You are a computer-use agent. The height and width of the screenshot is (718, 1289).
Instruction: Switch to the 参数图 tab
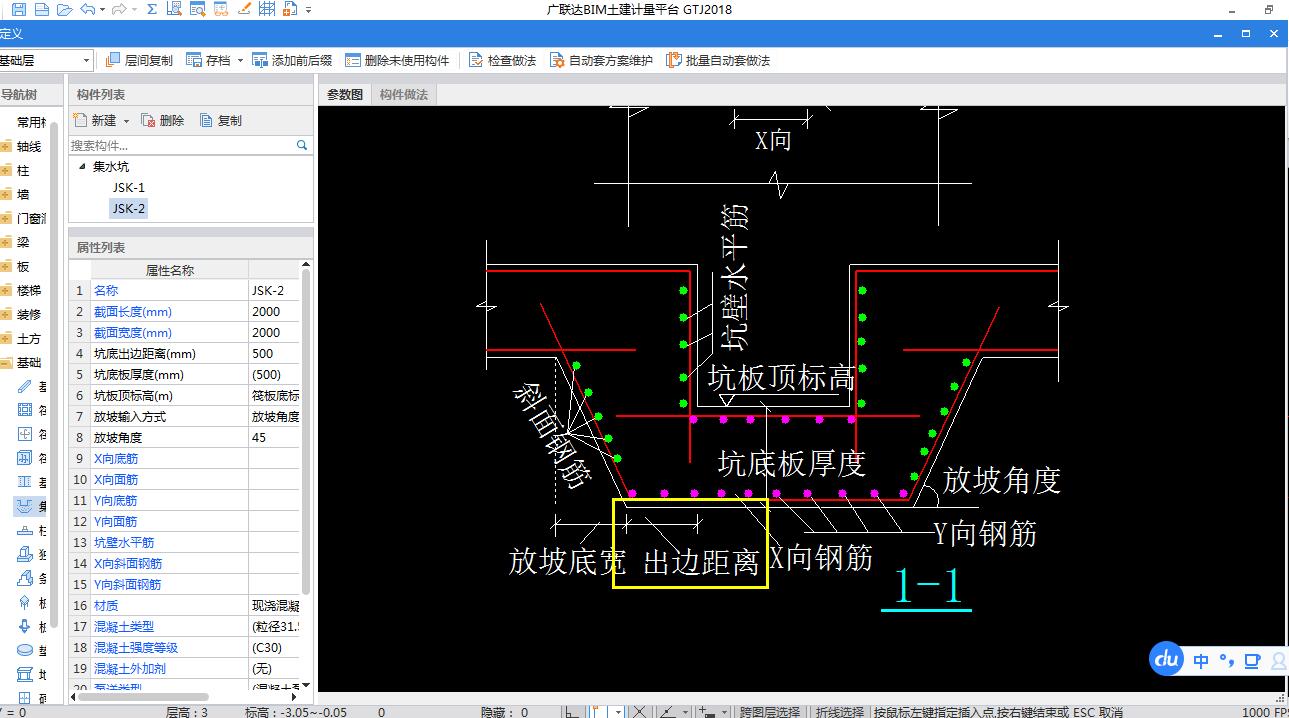[x=345, y=94]
